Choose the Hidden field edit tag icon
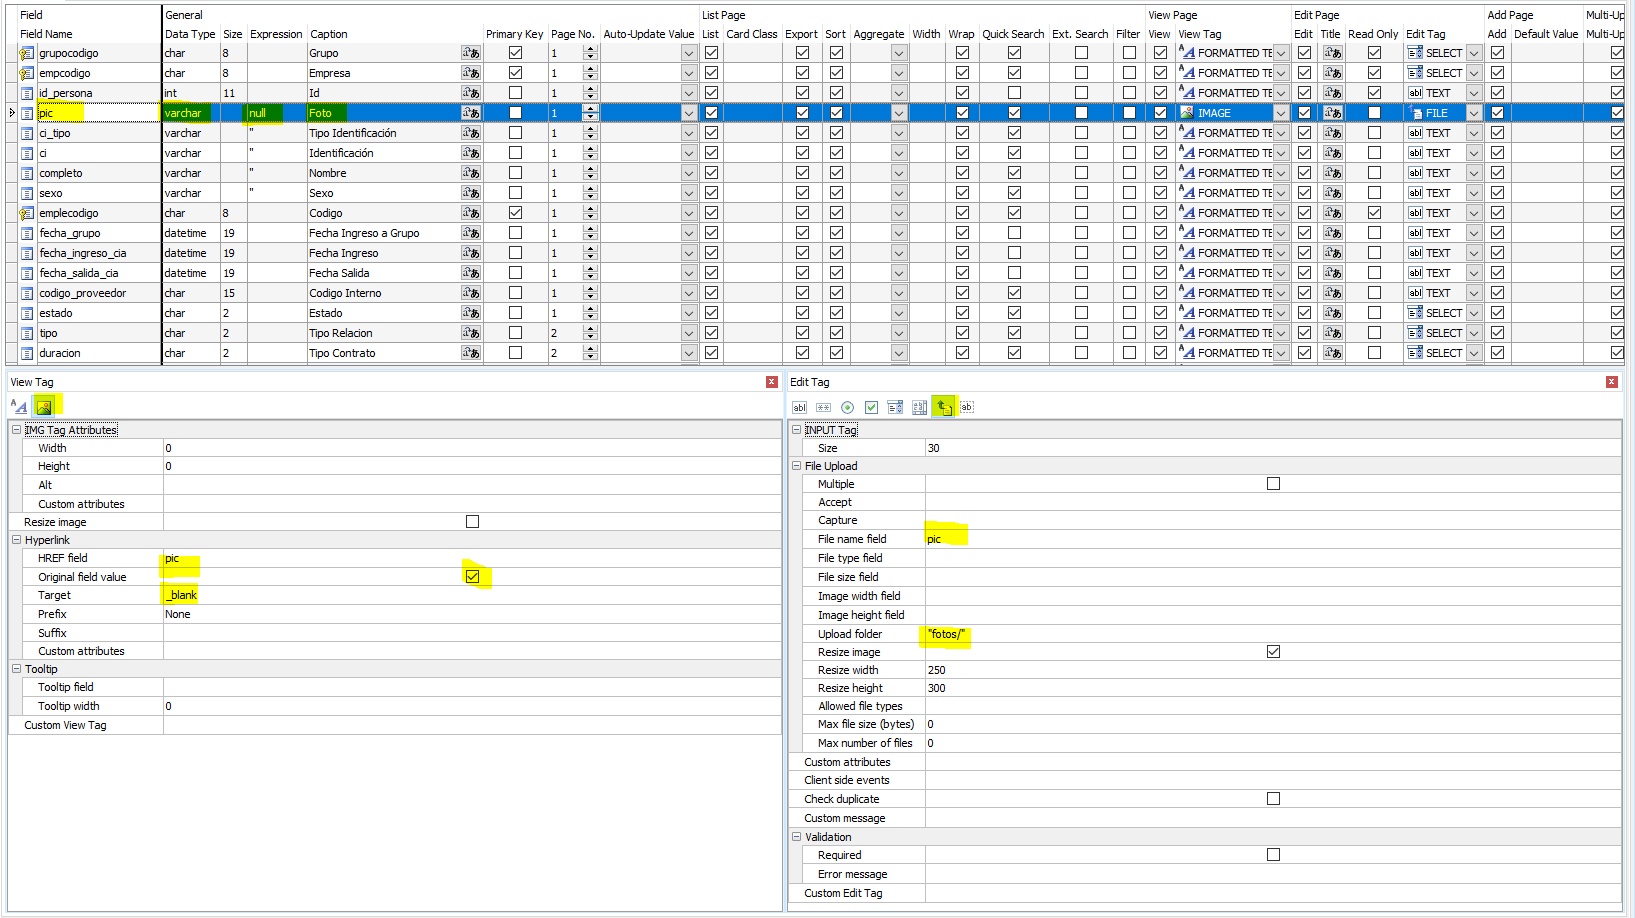The image size is (1635, 918). (x=966, y=407)
